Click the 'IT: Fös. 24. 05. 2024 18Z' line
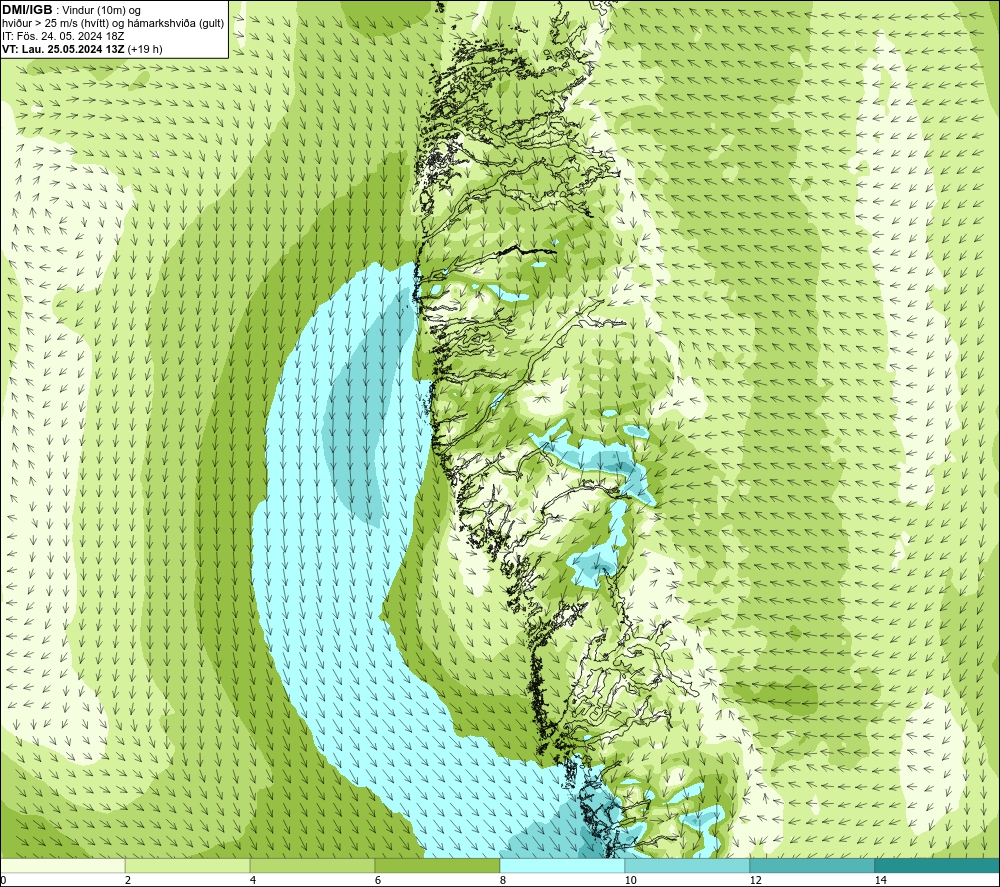 click(63, 36)
